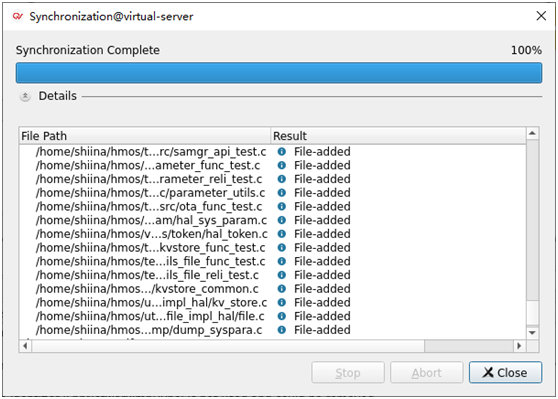Click the 100% progress label
This screenshot has width=558, height=399.
click(526, 50)
